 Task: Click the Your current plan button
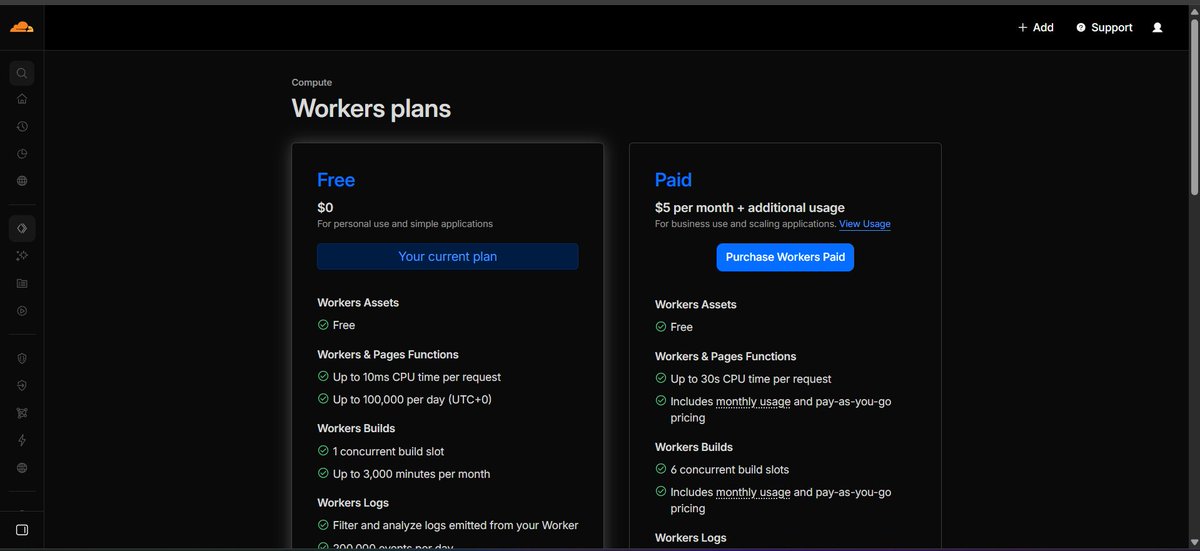(448, 257)
